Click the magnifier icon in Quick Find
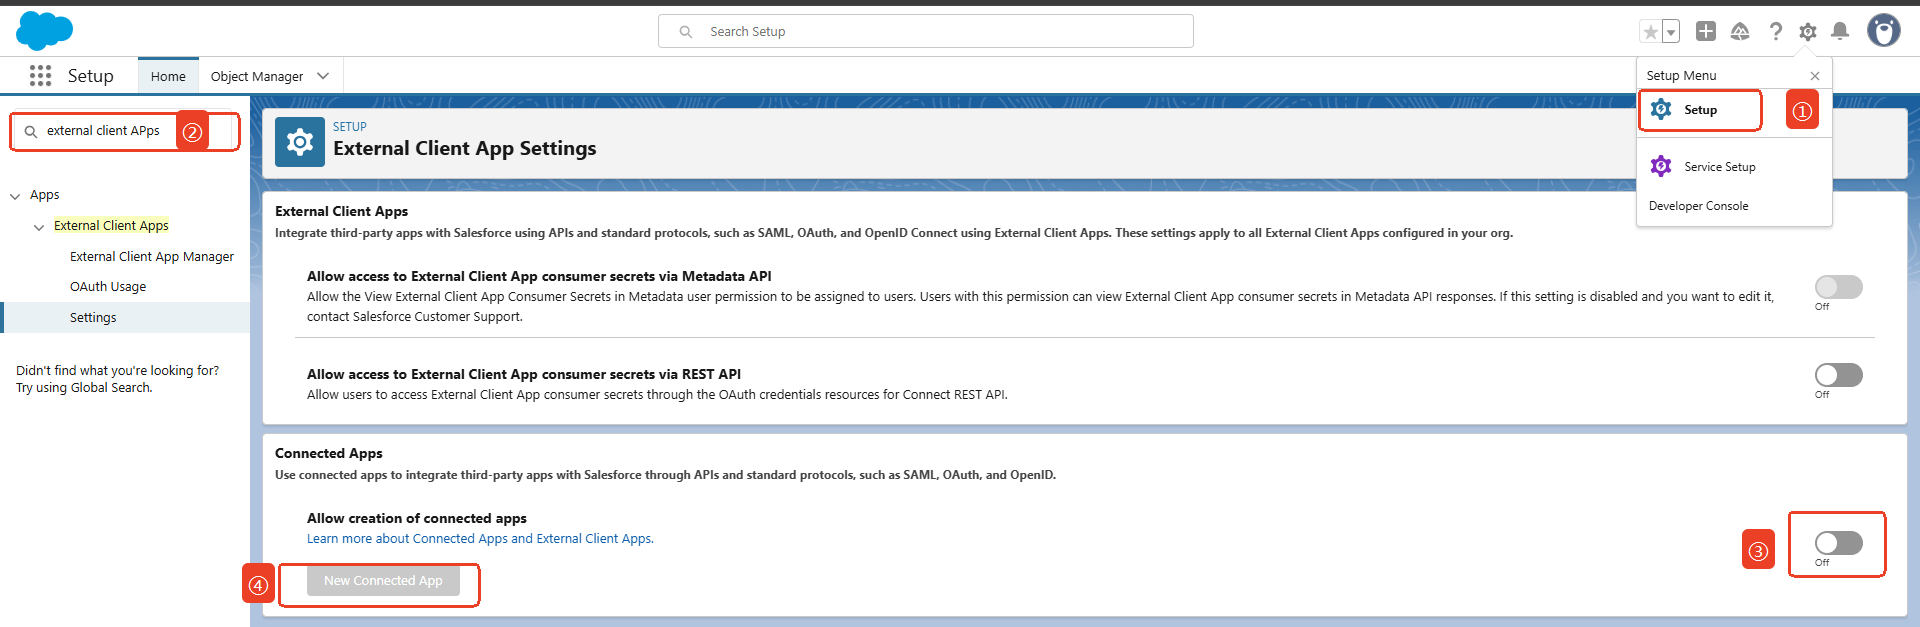Viewport: 1920px width, 627px height. (x=31, y=131)
